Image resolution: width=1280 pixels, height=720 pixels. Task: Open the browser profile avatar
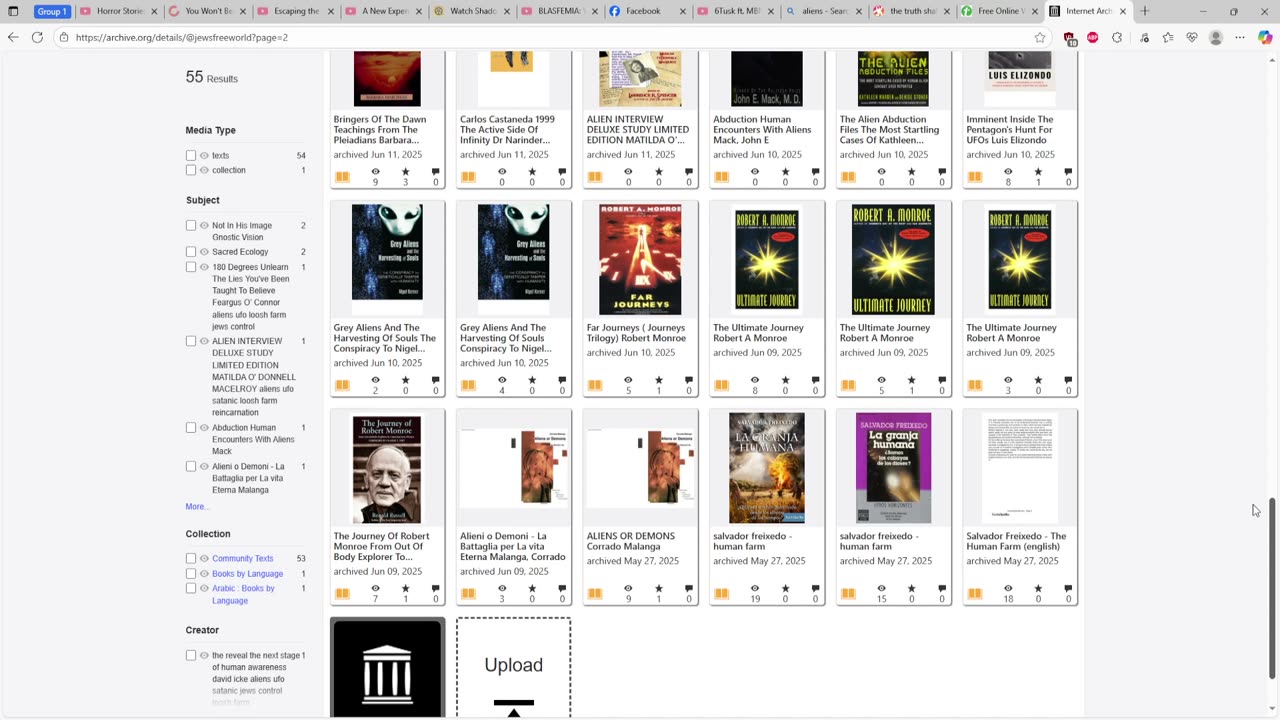click(x=1216, y=37)
